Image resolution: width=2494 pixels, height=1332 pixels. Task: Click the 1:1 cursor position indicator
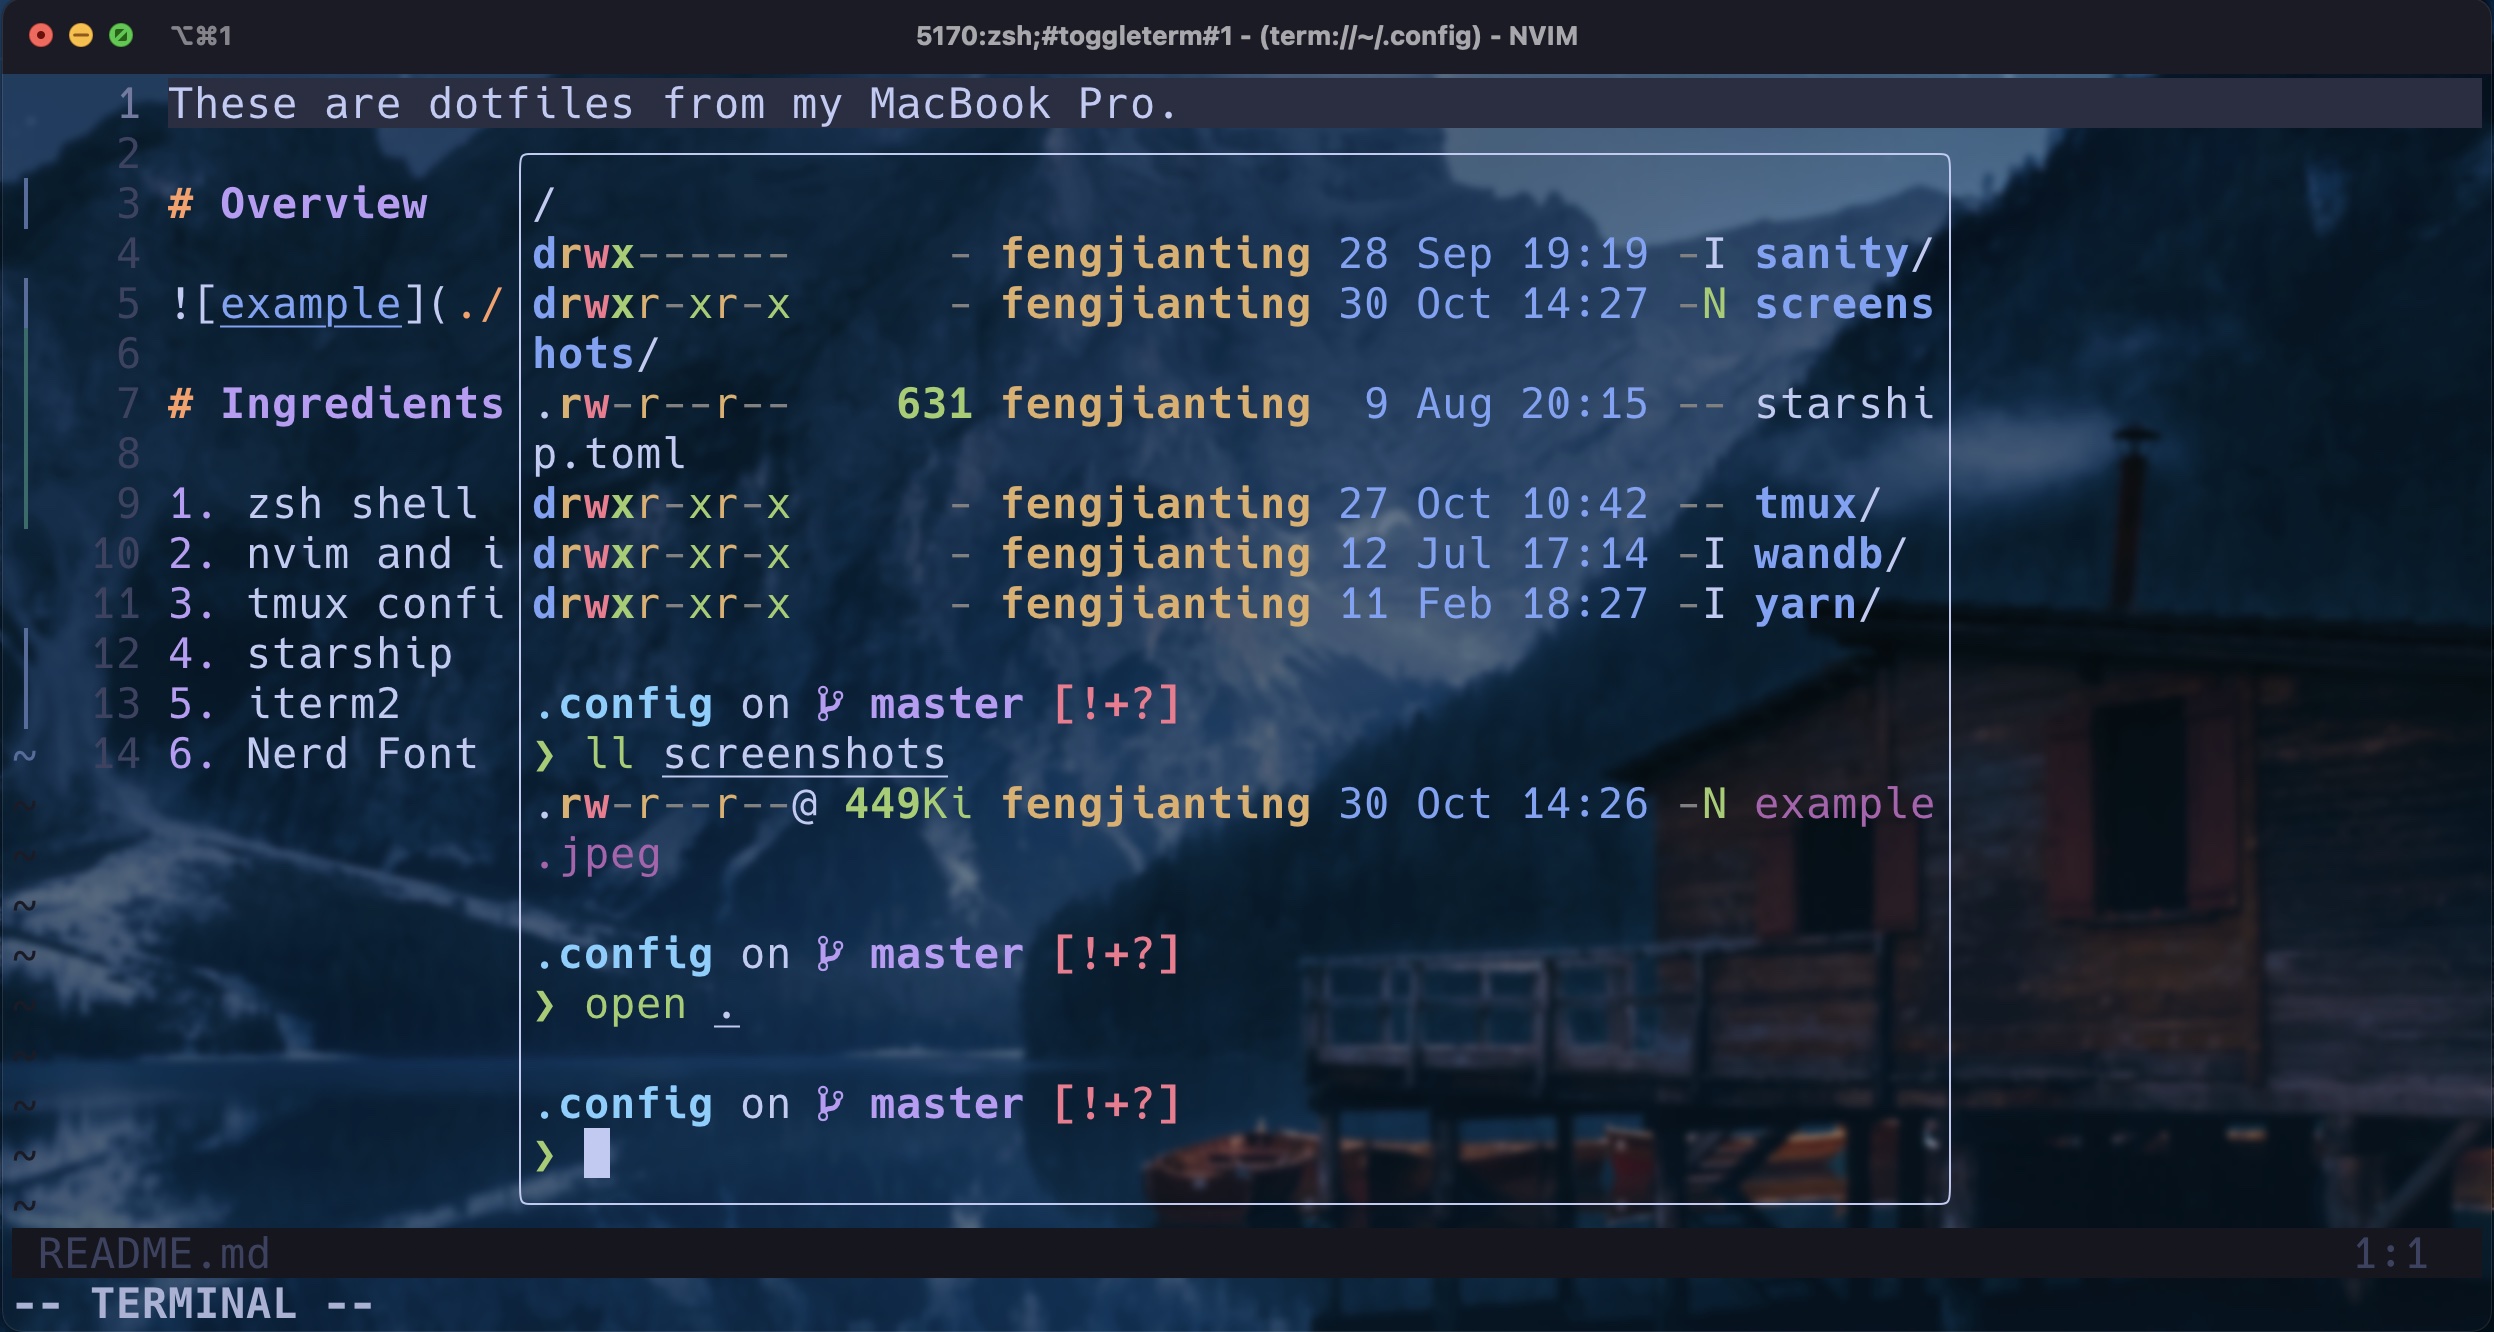pyautogui.click(x=2390, y=1254)
